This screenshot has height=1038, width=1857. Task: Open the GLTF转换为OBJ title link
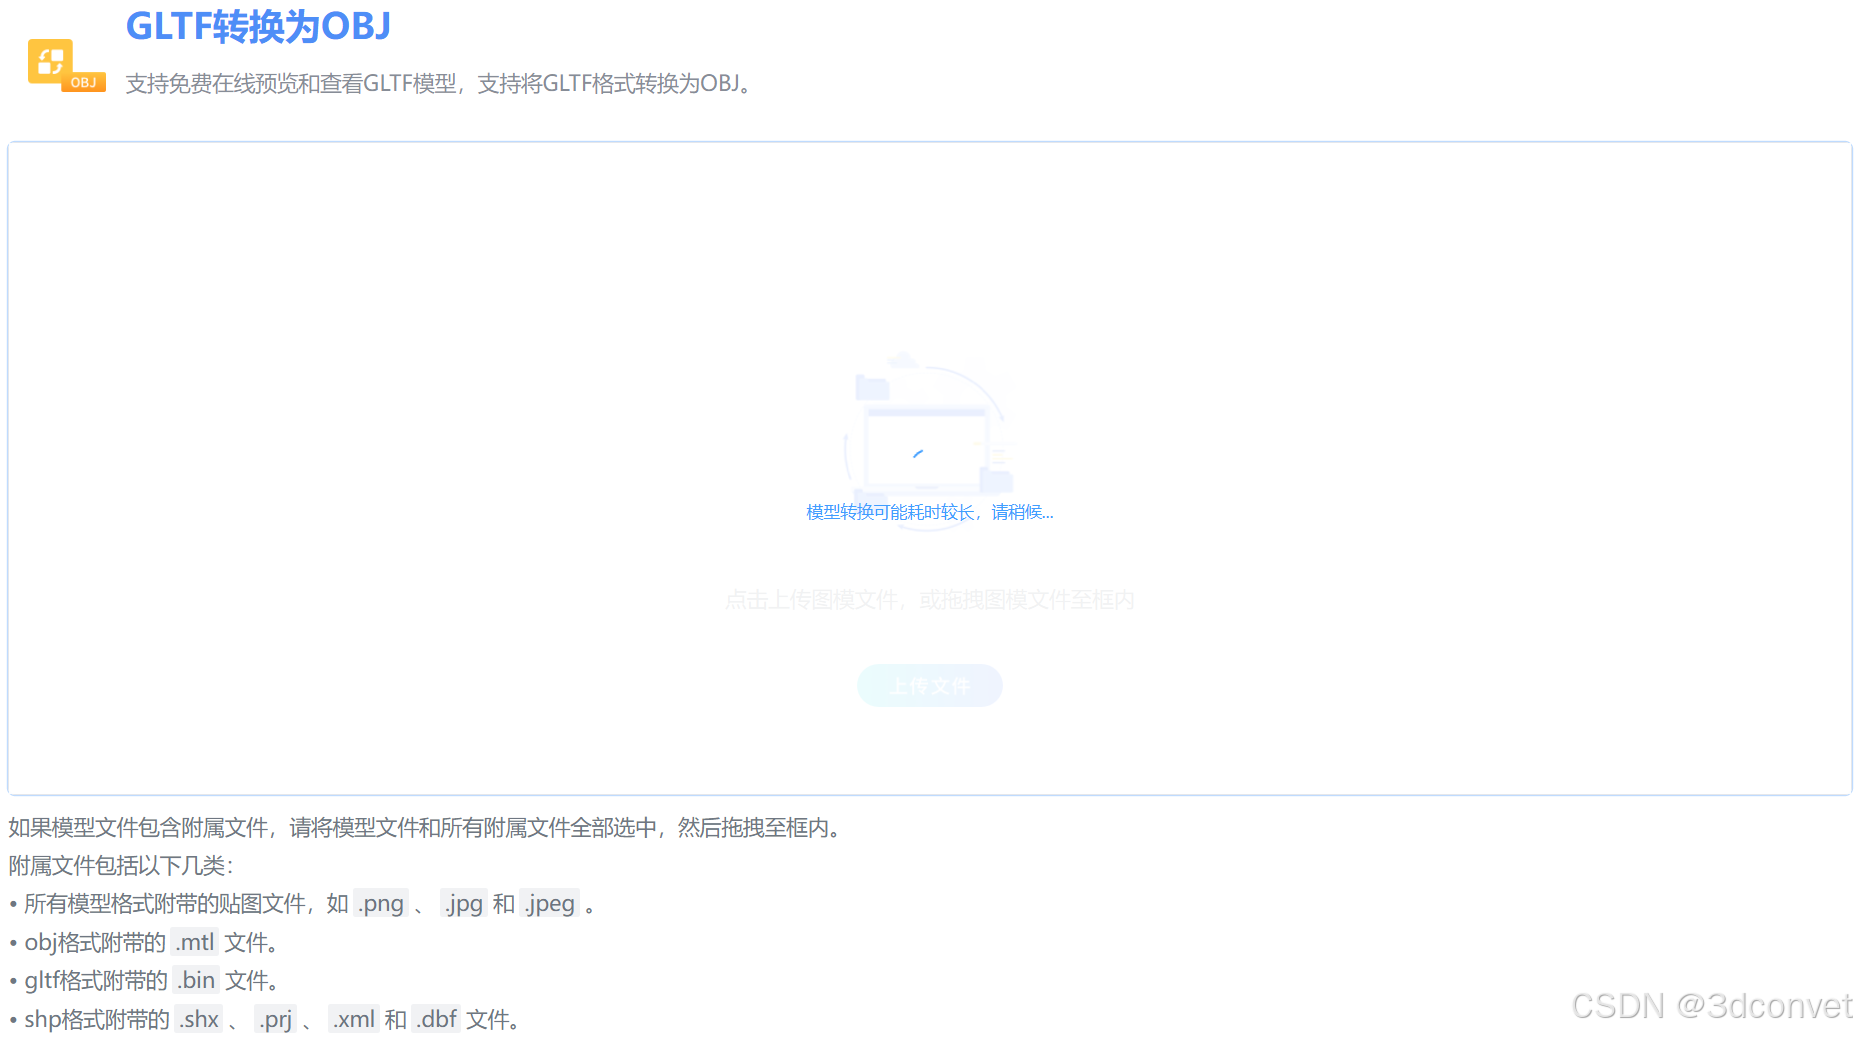tap(258, 27)
